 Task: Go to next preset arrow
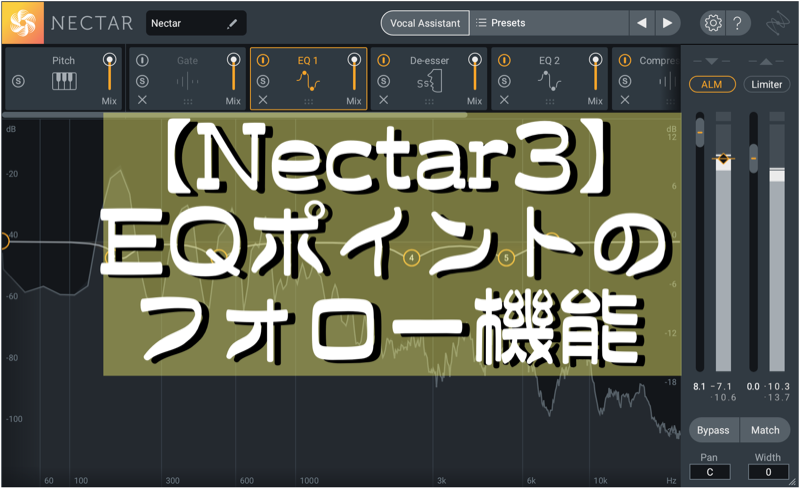coord(667,23)
